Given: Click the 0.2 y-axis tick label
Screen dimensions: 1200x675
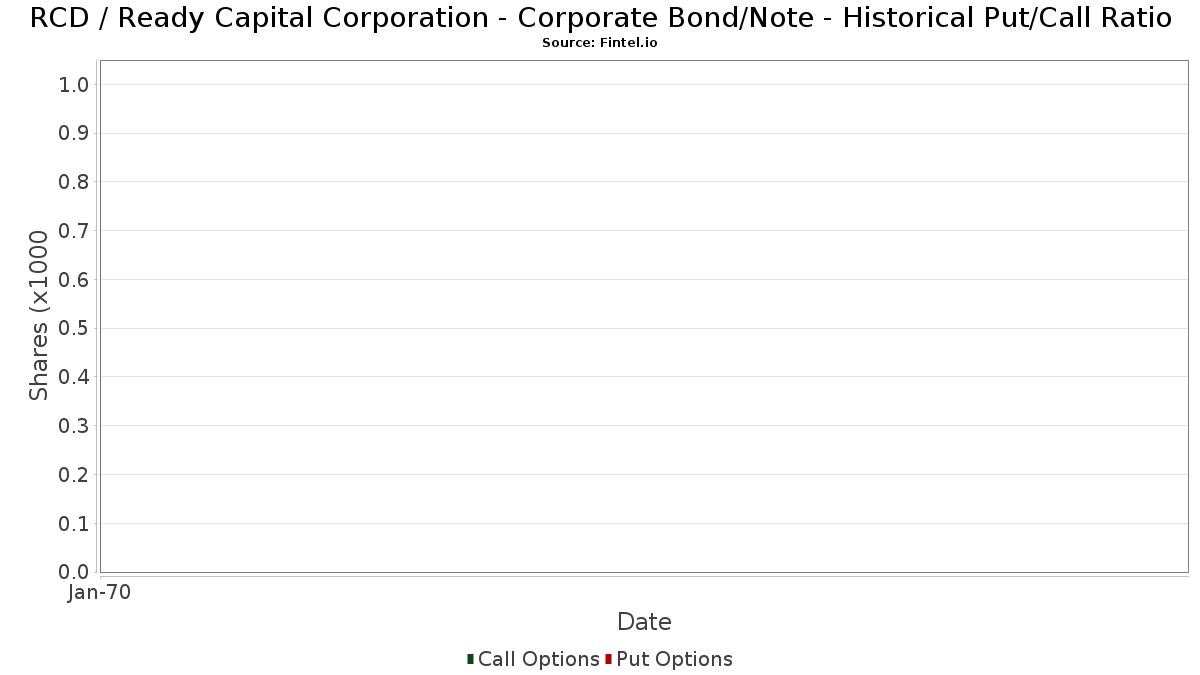Looking at the screenshot, I should tap(75, 475).
